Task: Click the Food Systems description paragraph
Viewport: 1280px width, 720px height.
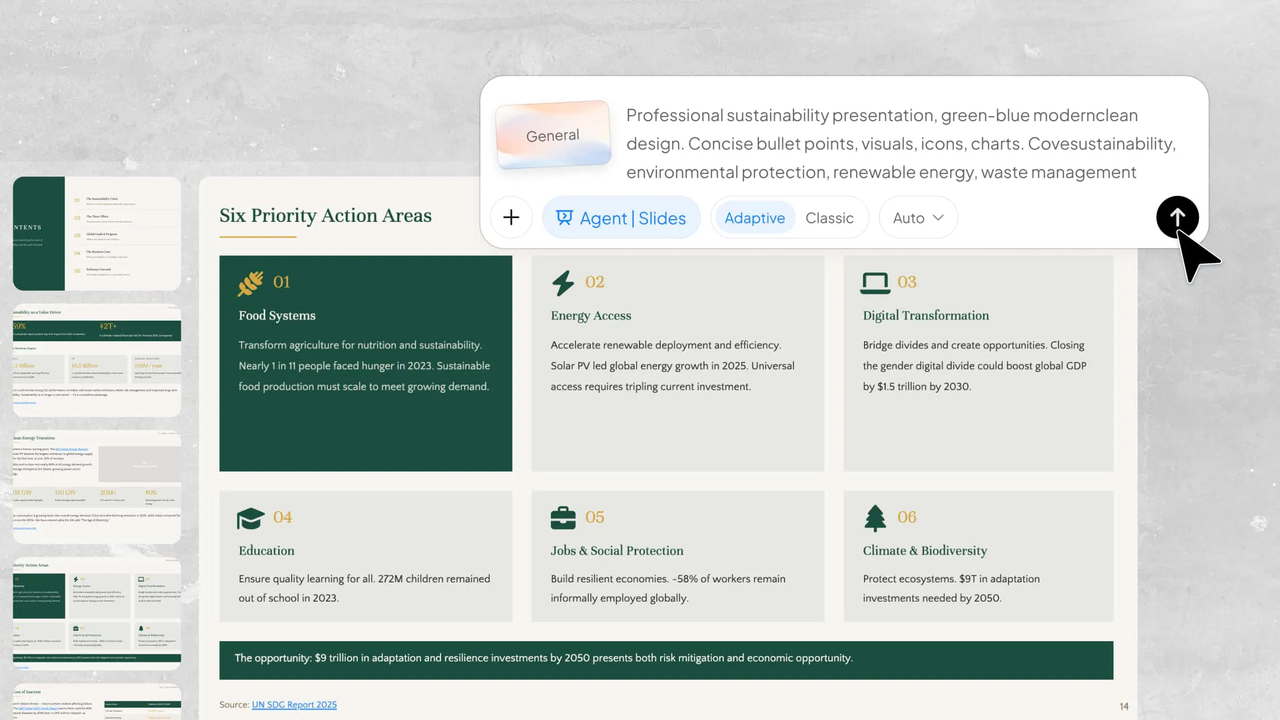Action: pos(365,366)
